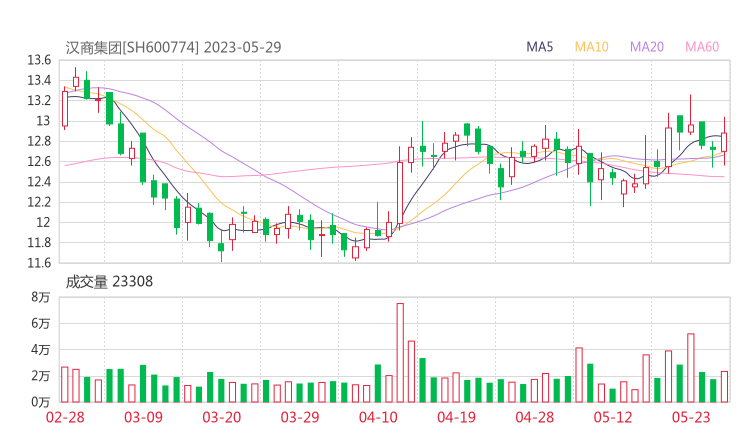
Task: Click the 03-20 date axis label
Action: pos(222,417)
